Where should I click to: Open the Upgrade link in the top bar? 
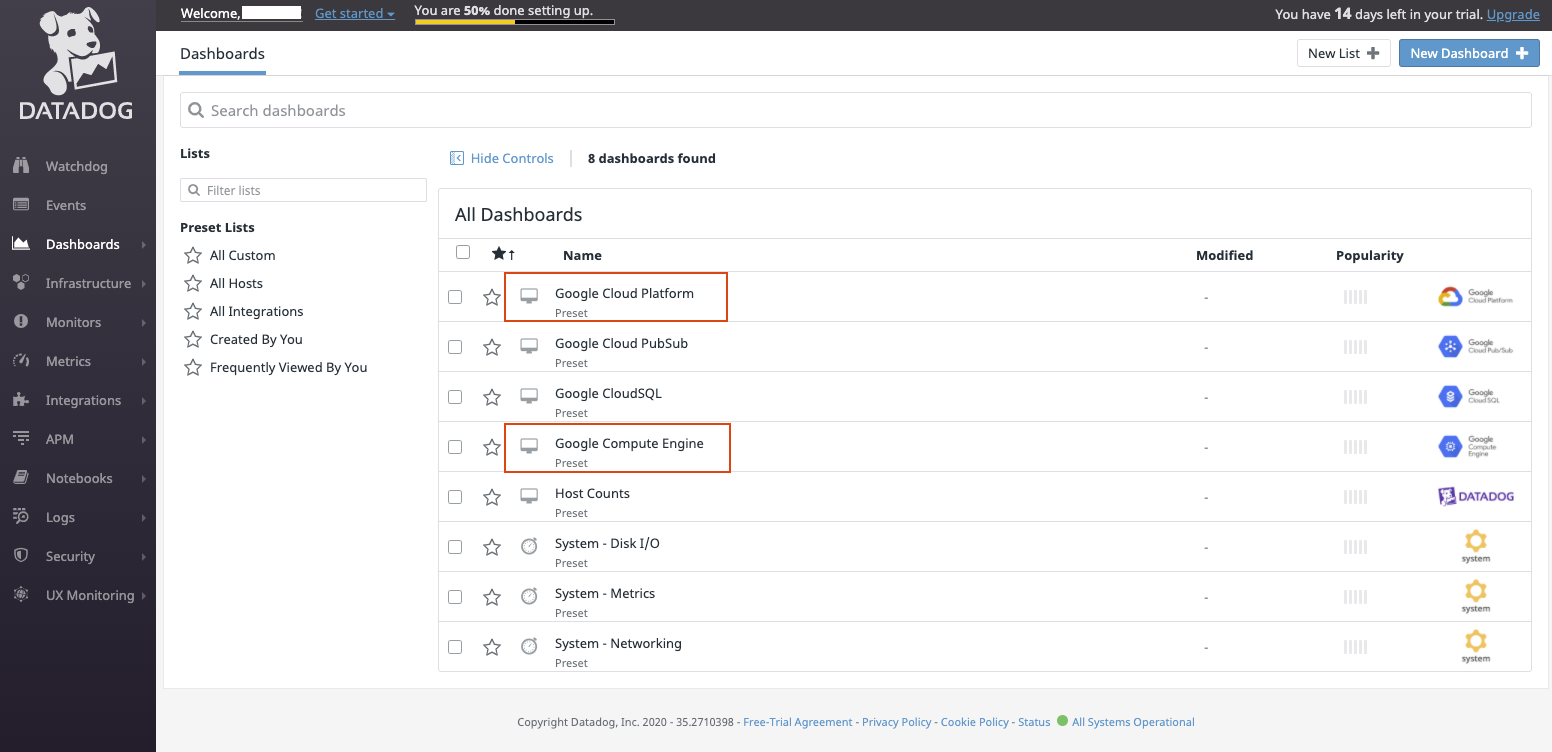pyautogui.click(x=1513, y=14)
